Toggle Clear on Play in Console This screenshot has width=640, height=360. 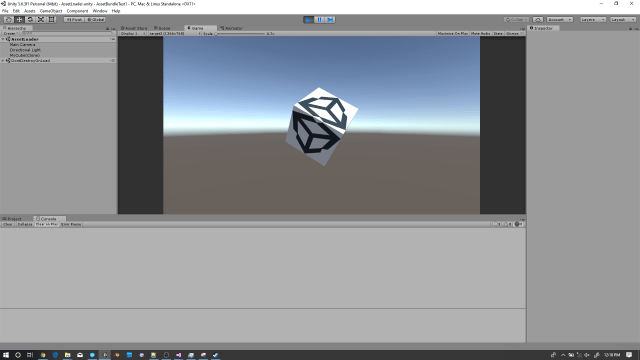[47, 224]
